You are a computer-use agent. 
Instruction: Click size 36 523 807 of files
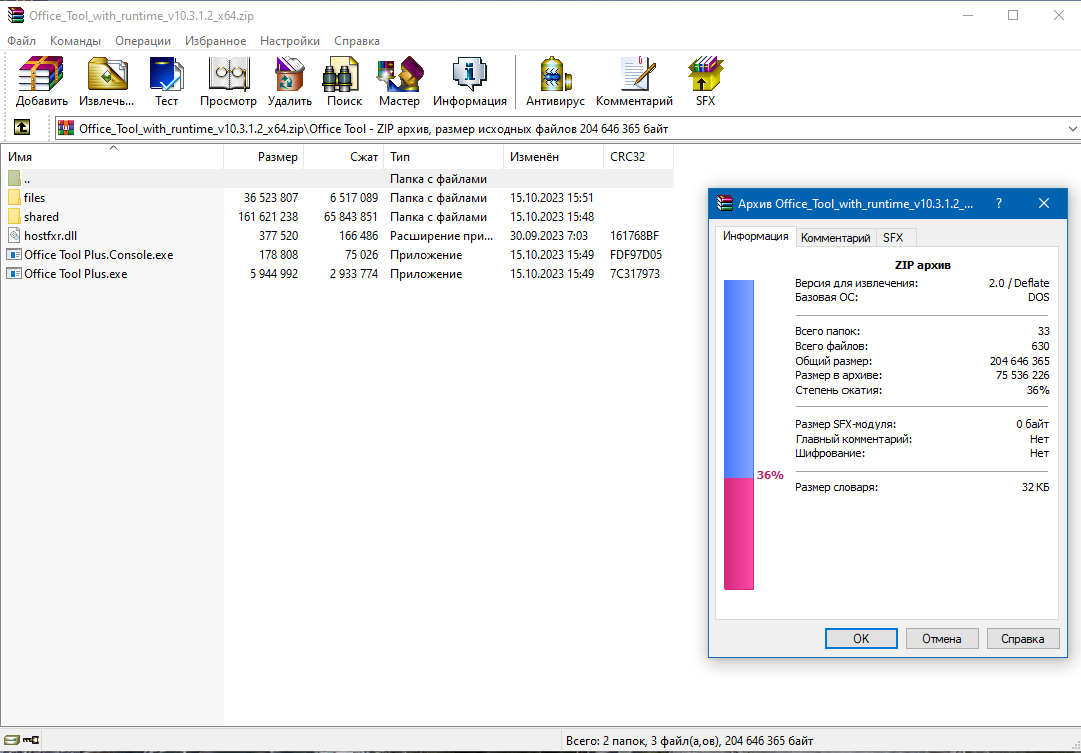pyautogui.click(x=271, y=198)
